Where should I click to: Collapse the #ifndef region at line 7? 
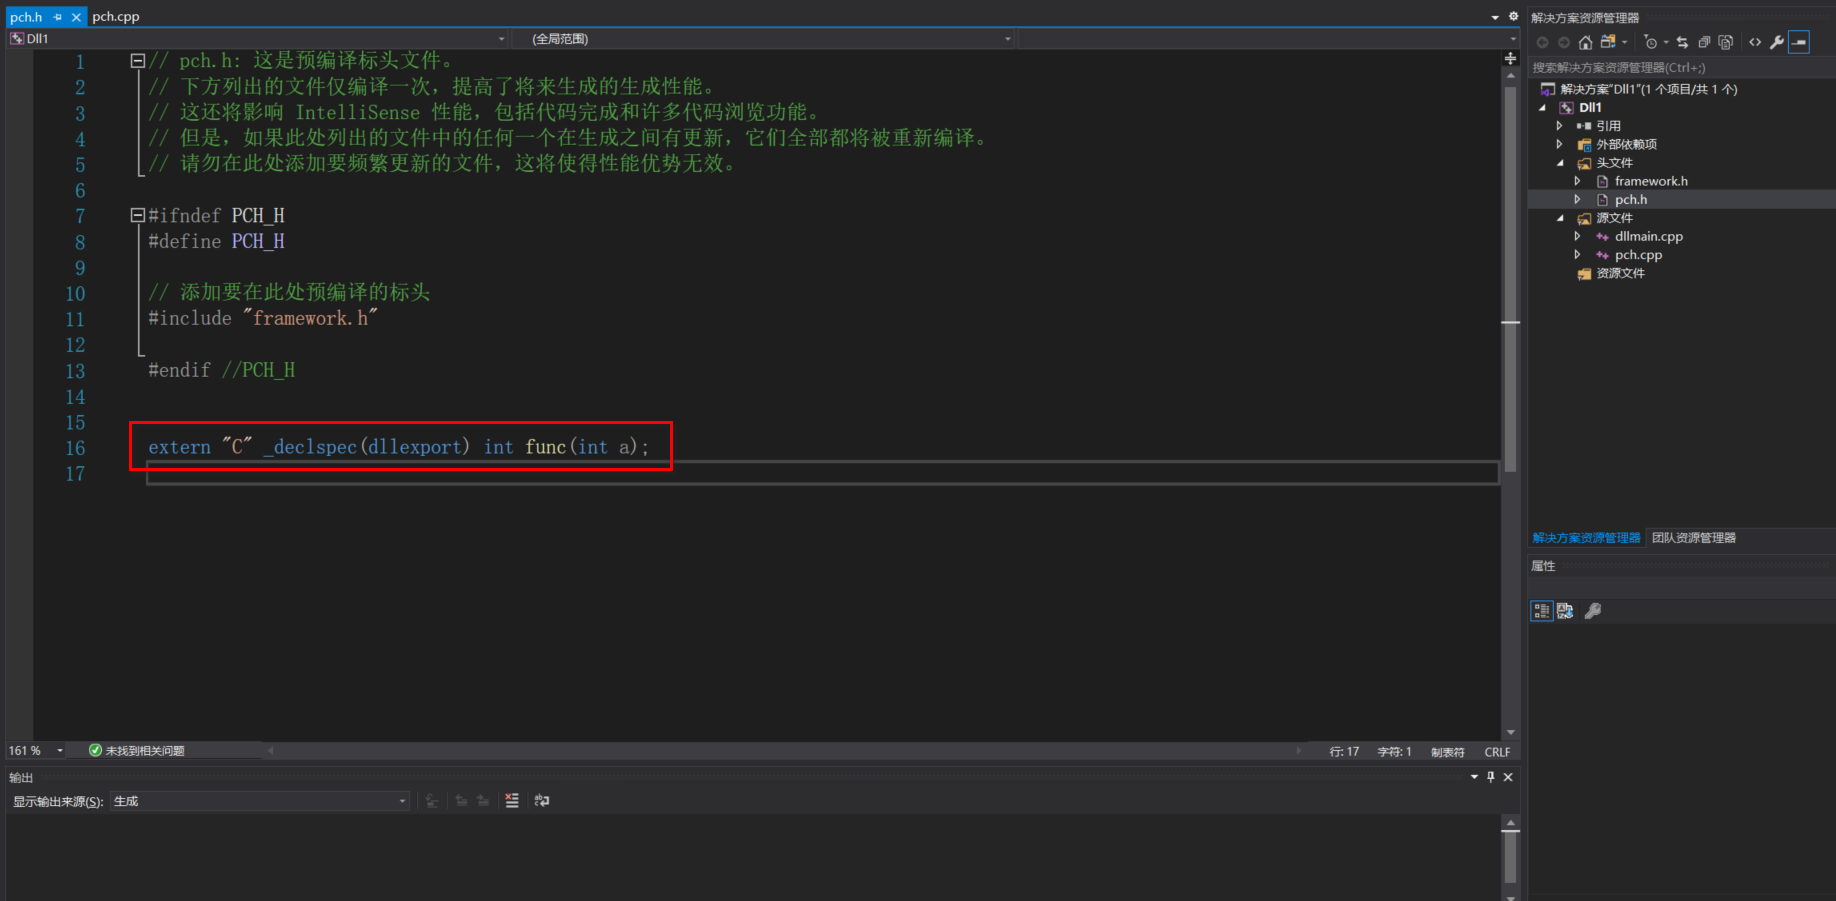138,215
